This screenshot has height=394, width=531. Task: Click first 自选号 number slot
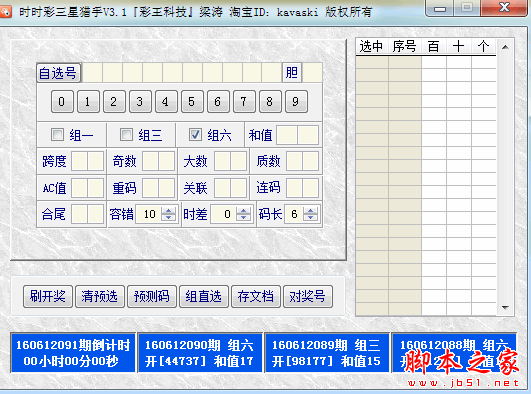[x=92, y=72]
